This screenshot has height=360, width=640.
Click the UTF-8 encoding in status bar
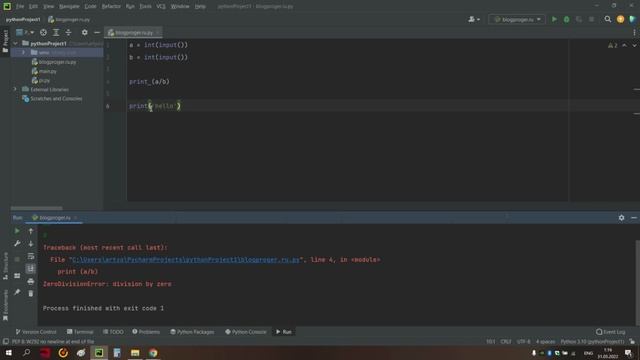[x=524, y=342]
